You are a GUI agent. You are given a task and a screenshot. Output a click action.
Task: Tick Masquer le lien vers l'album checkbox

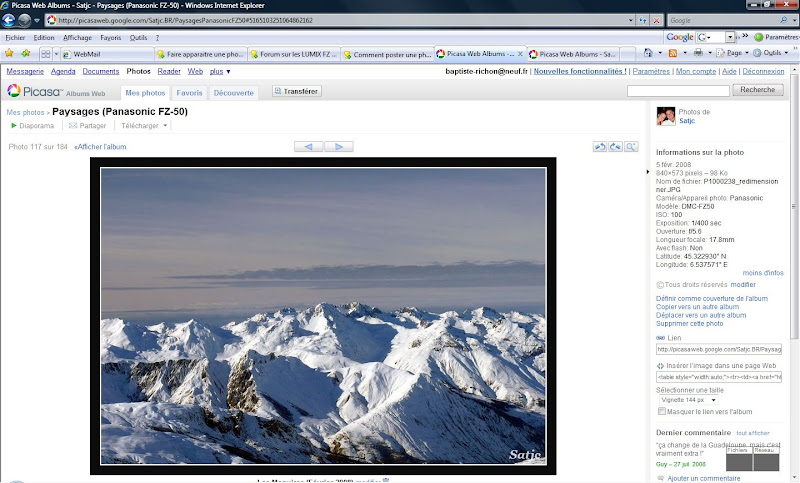(x=662, y=411)
